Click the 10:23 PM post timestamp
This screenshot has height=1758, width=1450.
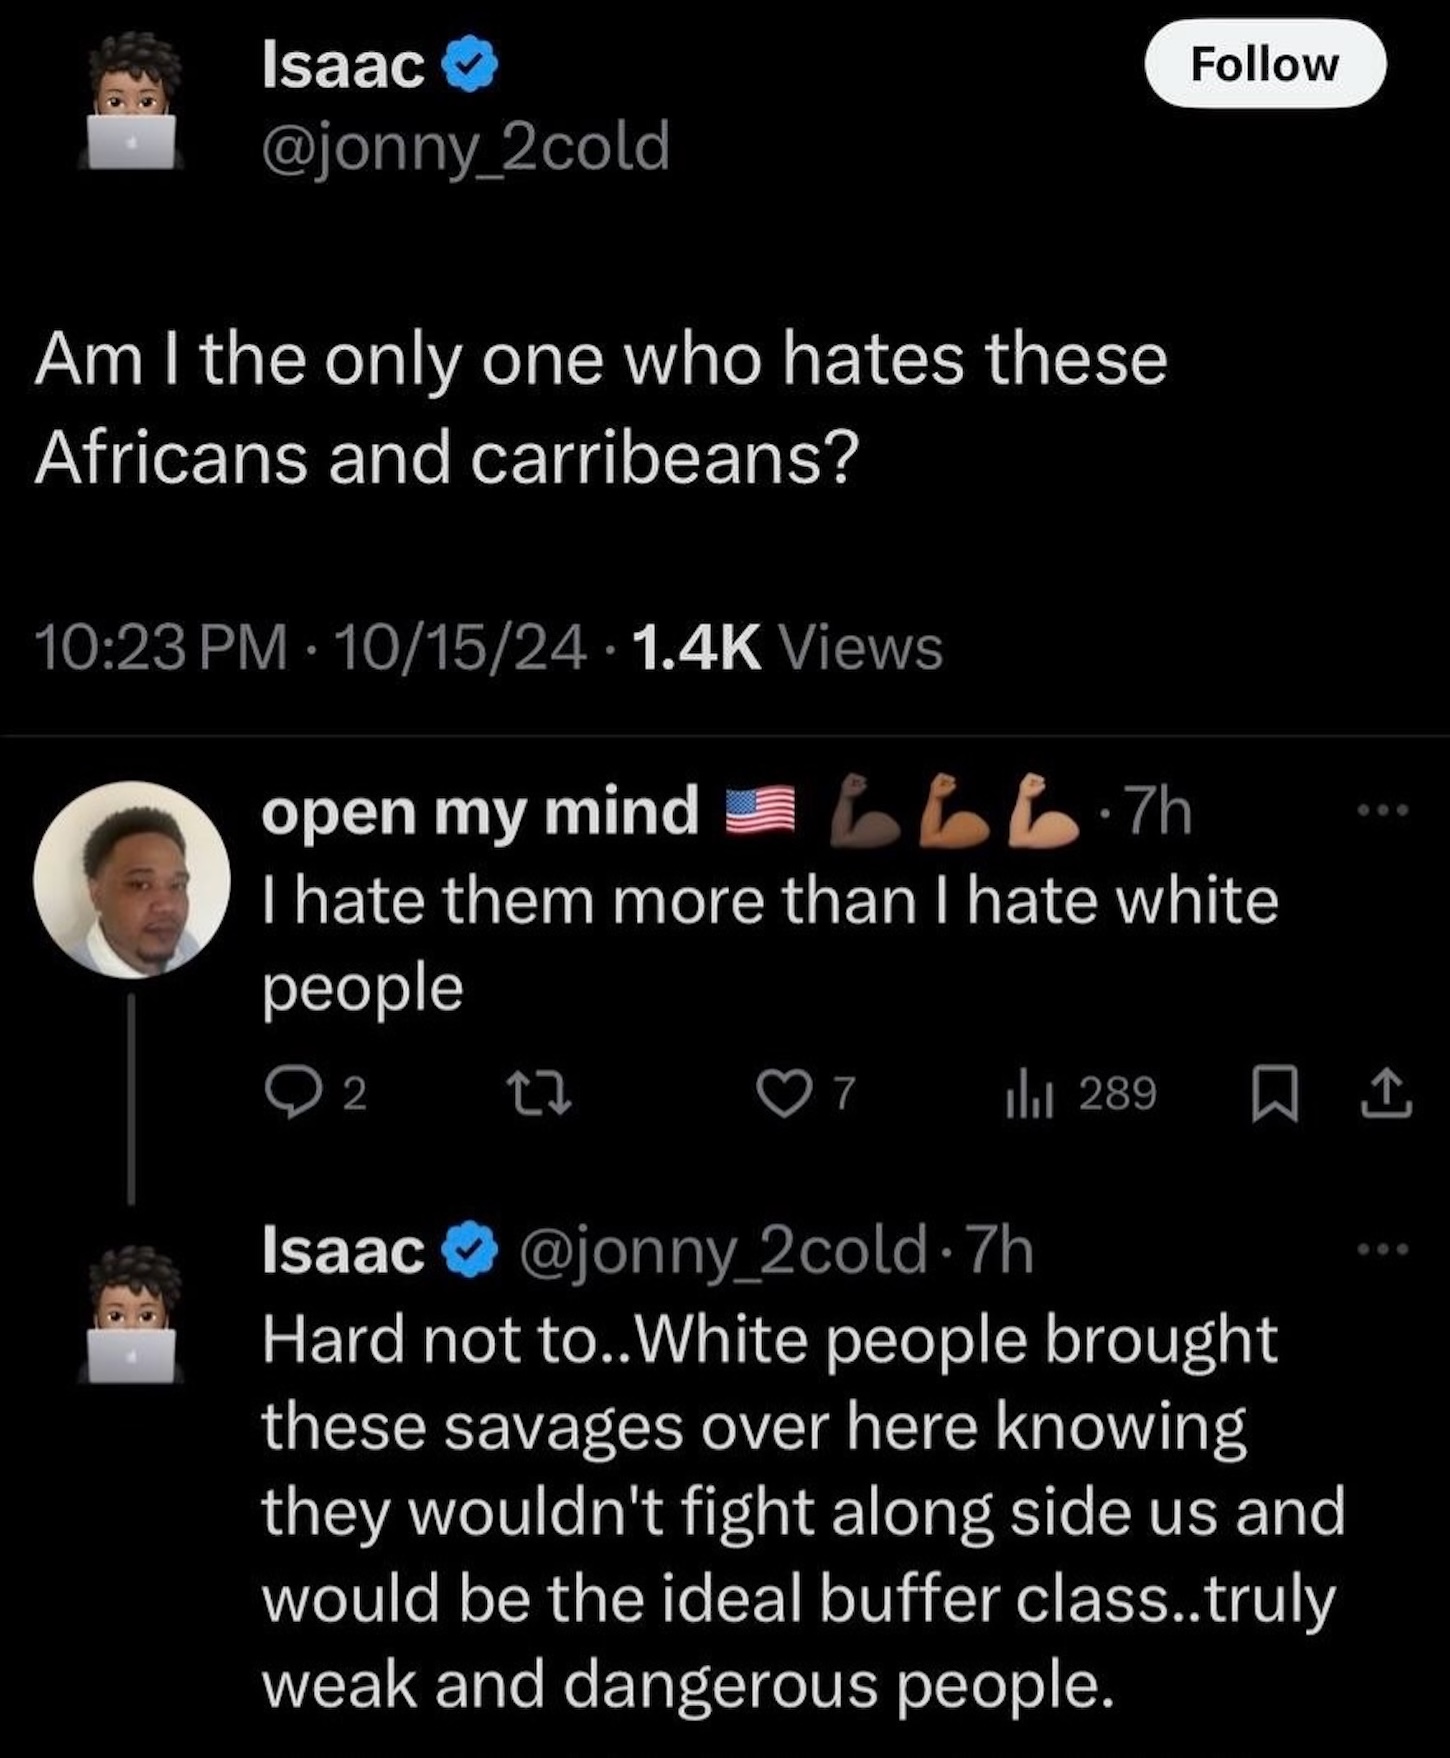coord(160,647)
